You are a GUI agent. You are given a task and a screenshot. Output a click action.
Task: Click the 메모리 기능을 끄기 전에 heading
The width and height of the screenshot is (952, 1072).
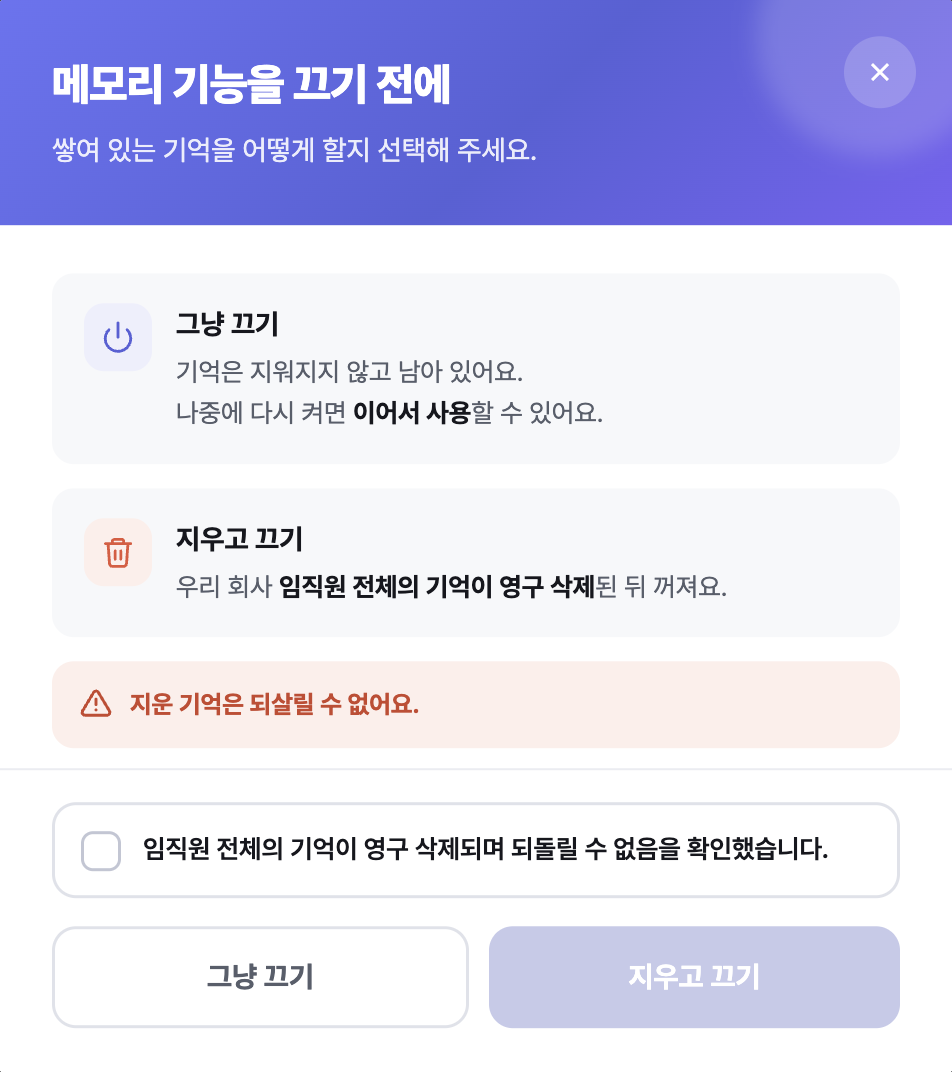click(x=252, y=84)
